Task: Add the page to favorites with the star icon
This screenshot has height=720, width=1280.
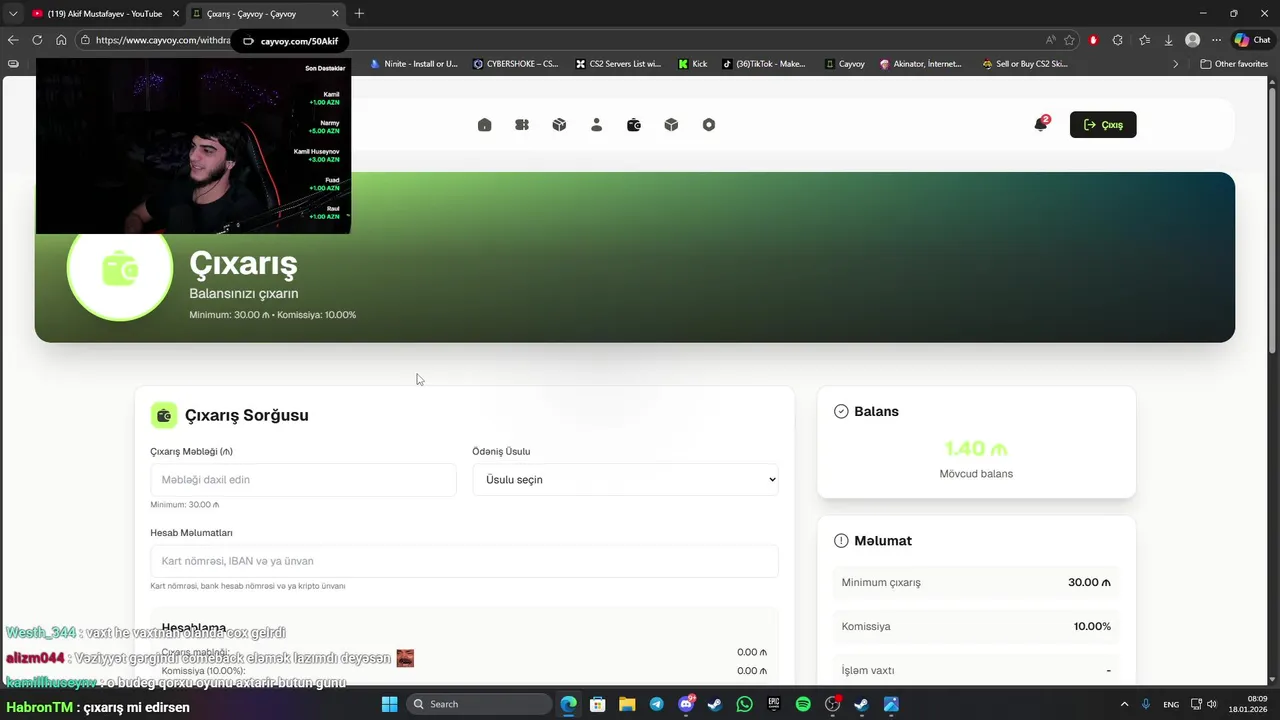Action: [1069, 40]
